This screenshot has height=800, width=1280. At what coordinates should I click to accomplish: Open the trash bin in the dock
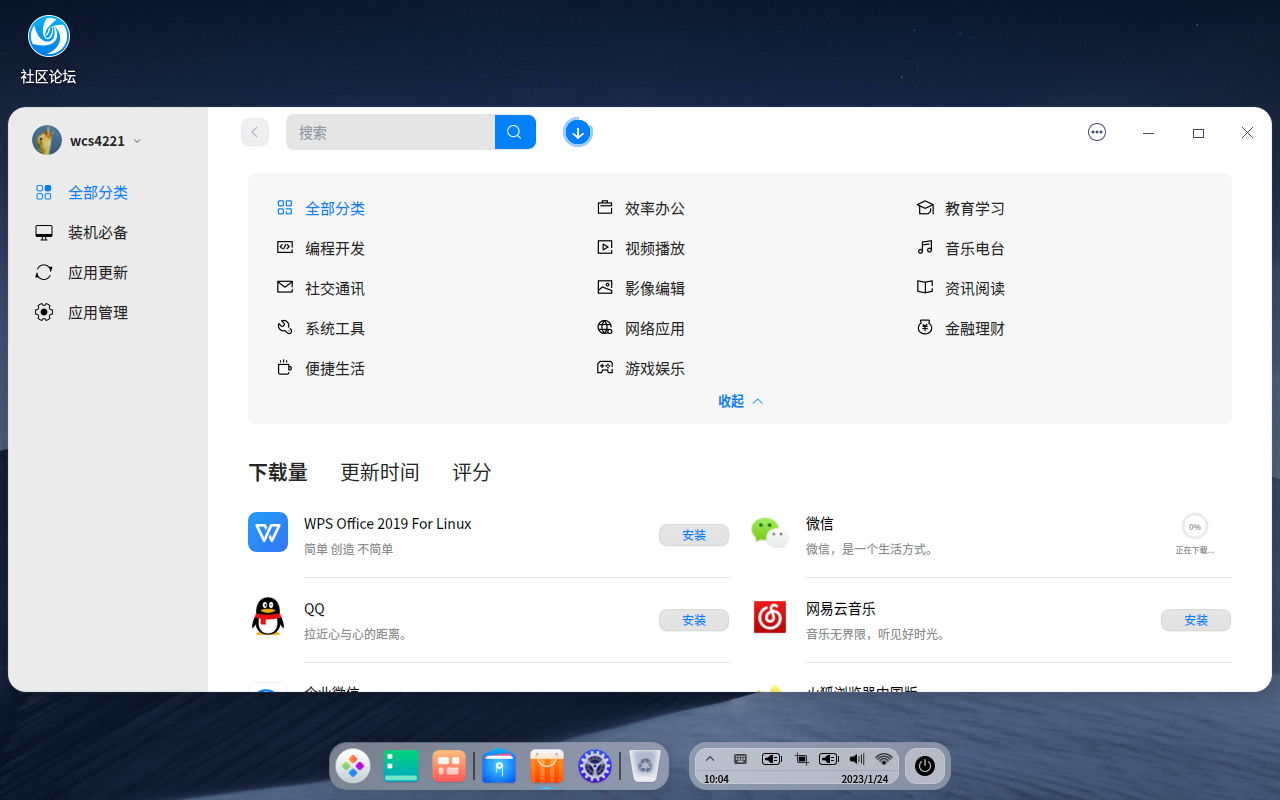(x=644, y=766)
